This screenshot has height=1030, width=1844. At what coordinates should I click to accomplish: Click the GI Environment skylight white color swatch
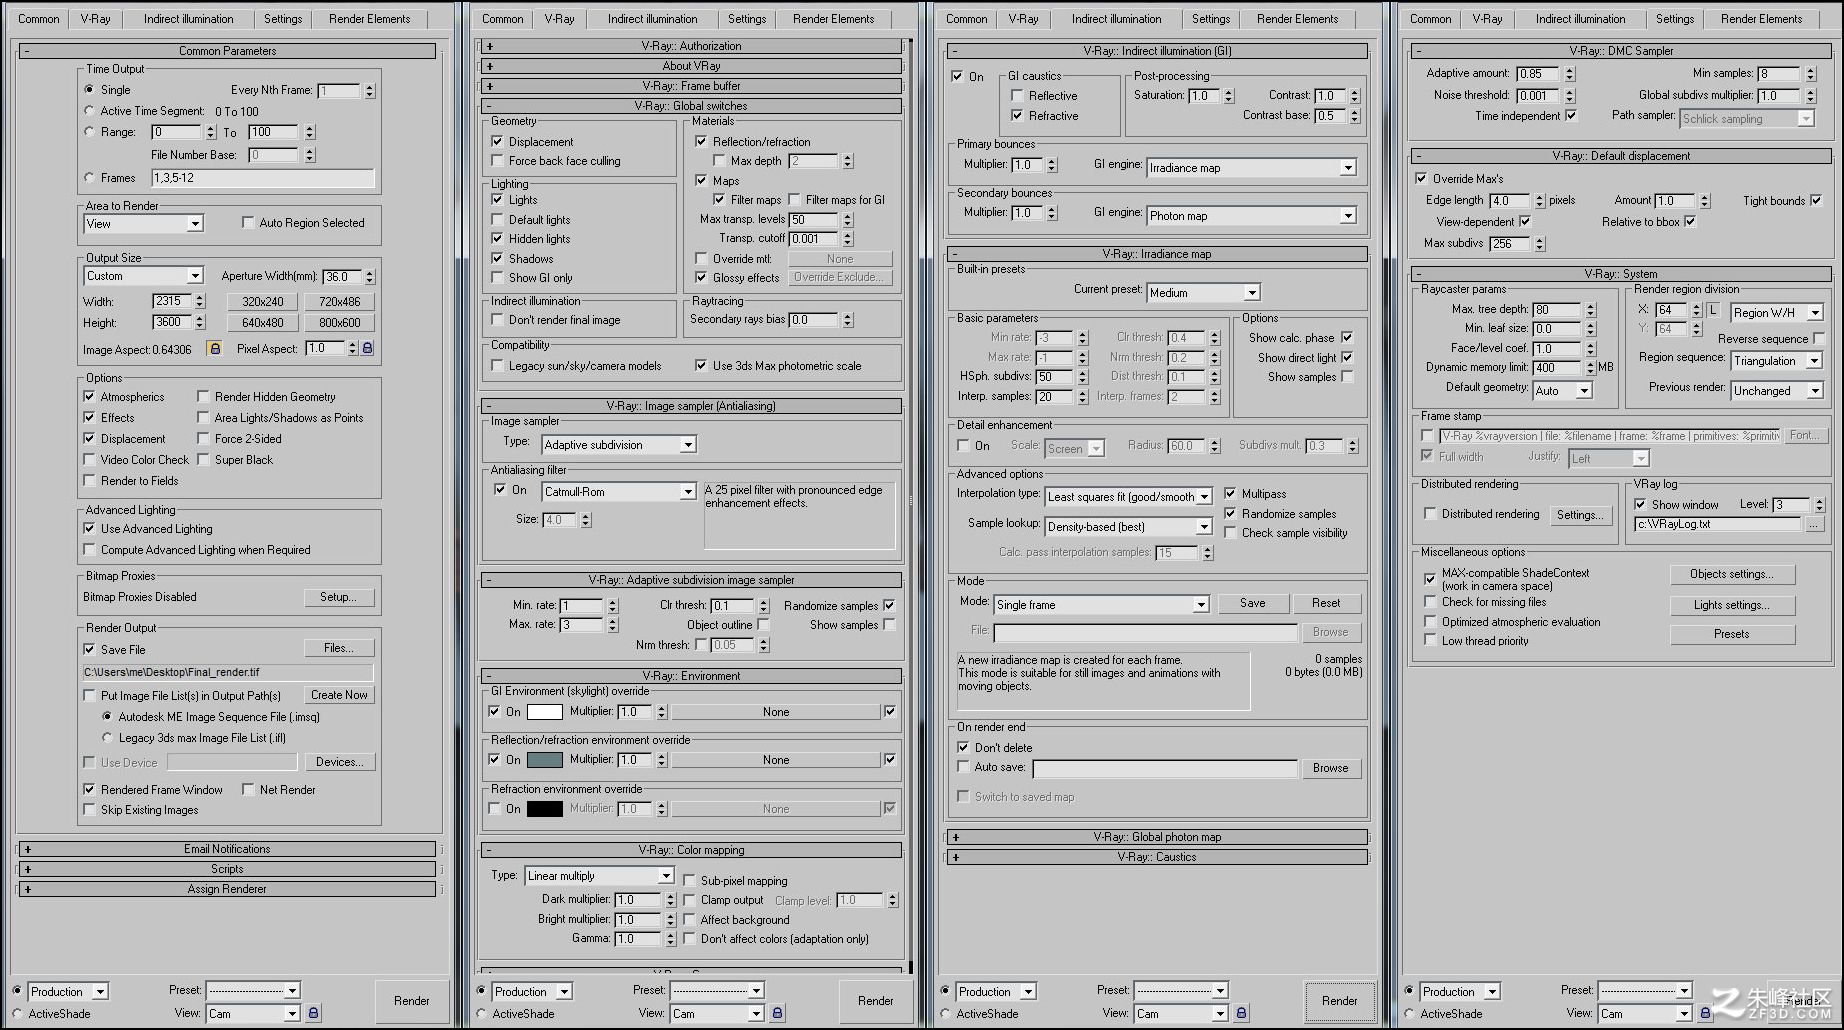point(545,712)
